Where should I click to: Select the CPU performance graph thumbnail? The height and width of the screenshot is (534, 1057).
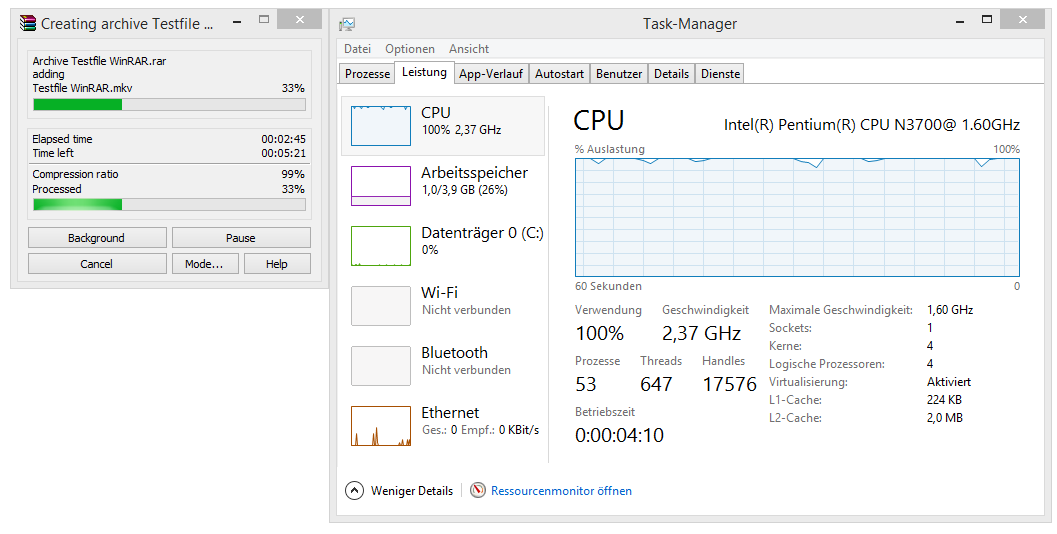coord(381,125)
